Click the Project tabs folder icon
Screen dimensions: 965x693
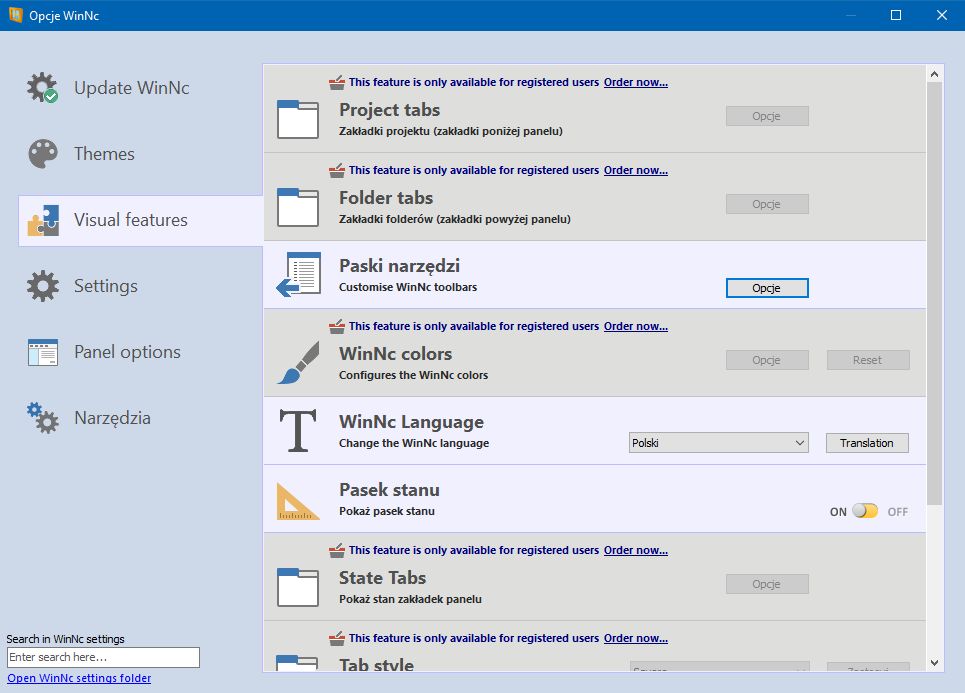(298, 119)
